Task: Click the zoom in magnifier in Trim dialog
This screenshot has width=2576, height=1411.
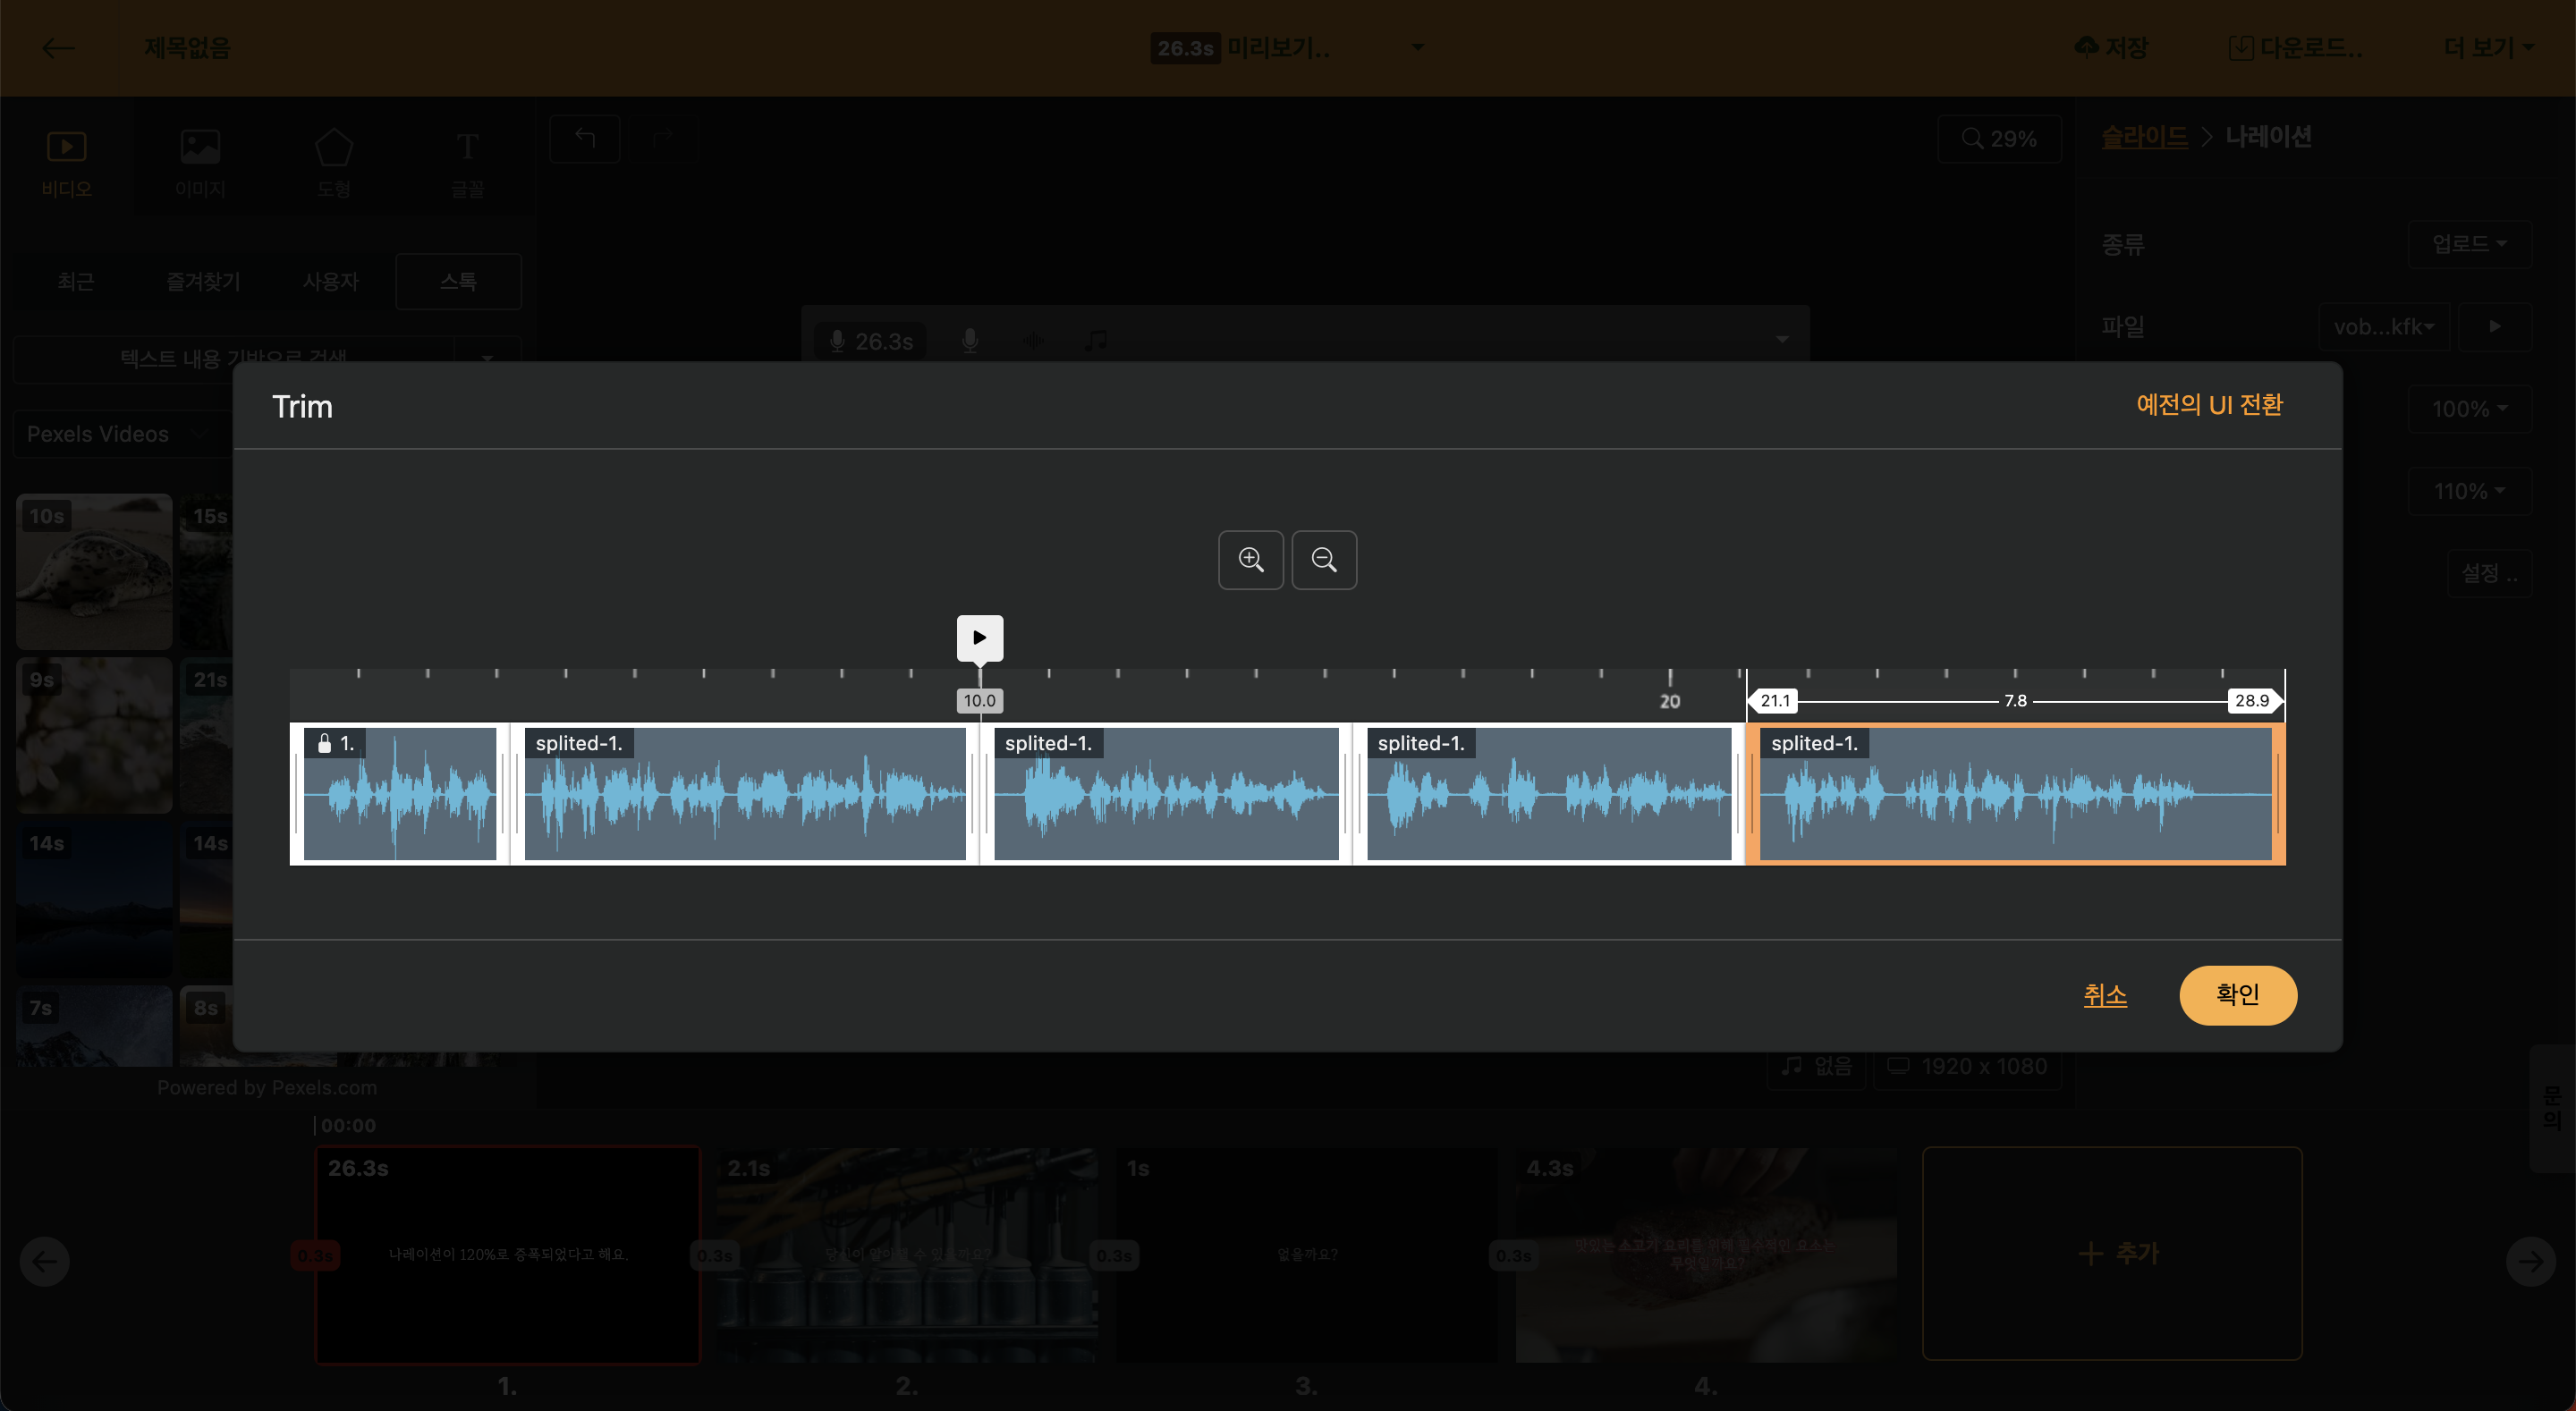Action: [x=1250, y=560]
